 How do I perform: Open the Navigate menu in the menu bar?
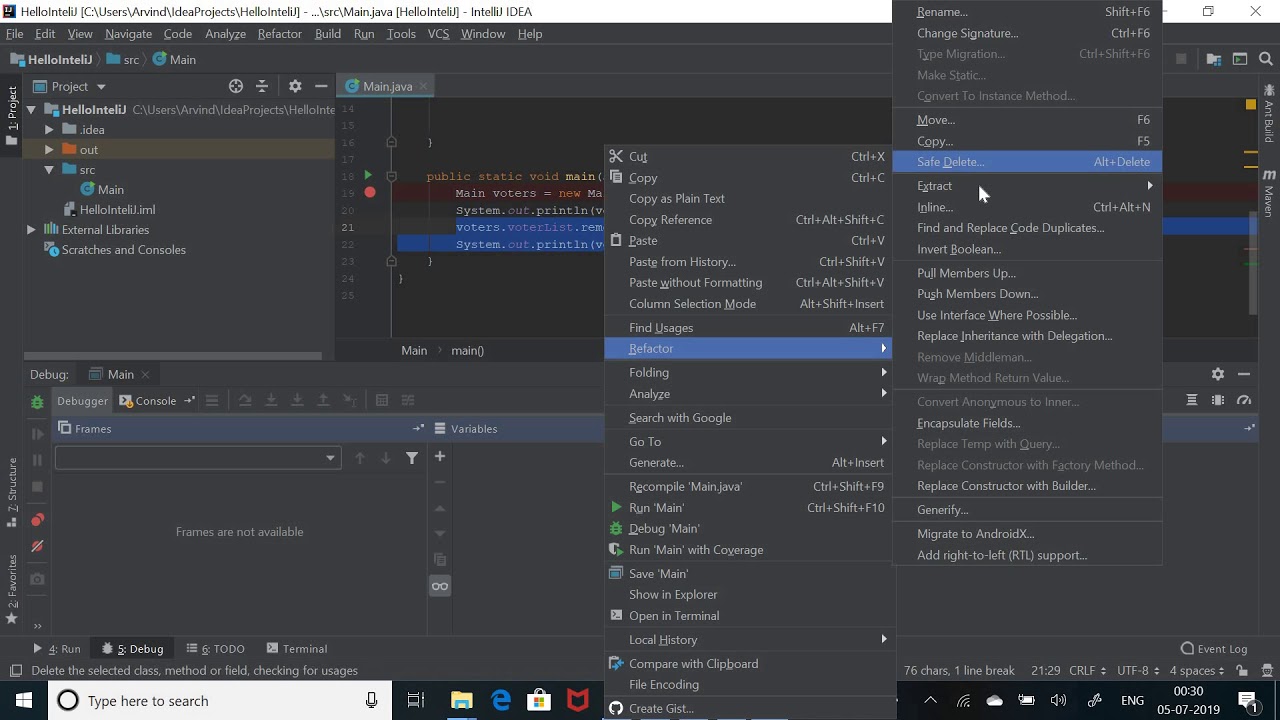pos(128,33)
